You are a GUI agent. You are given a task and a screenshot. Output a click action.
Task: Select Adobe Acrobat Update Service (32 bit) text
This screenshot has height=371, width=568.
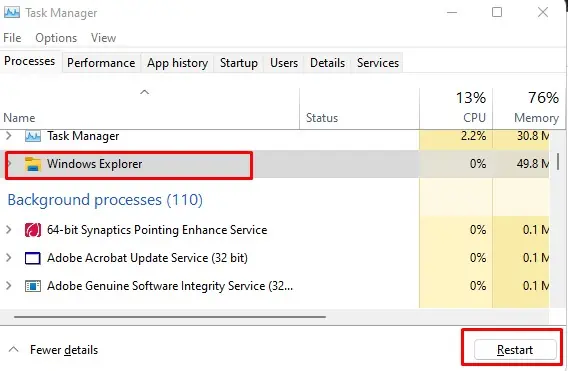pos(147,258)
